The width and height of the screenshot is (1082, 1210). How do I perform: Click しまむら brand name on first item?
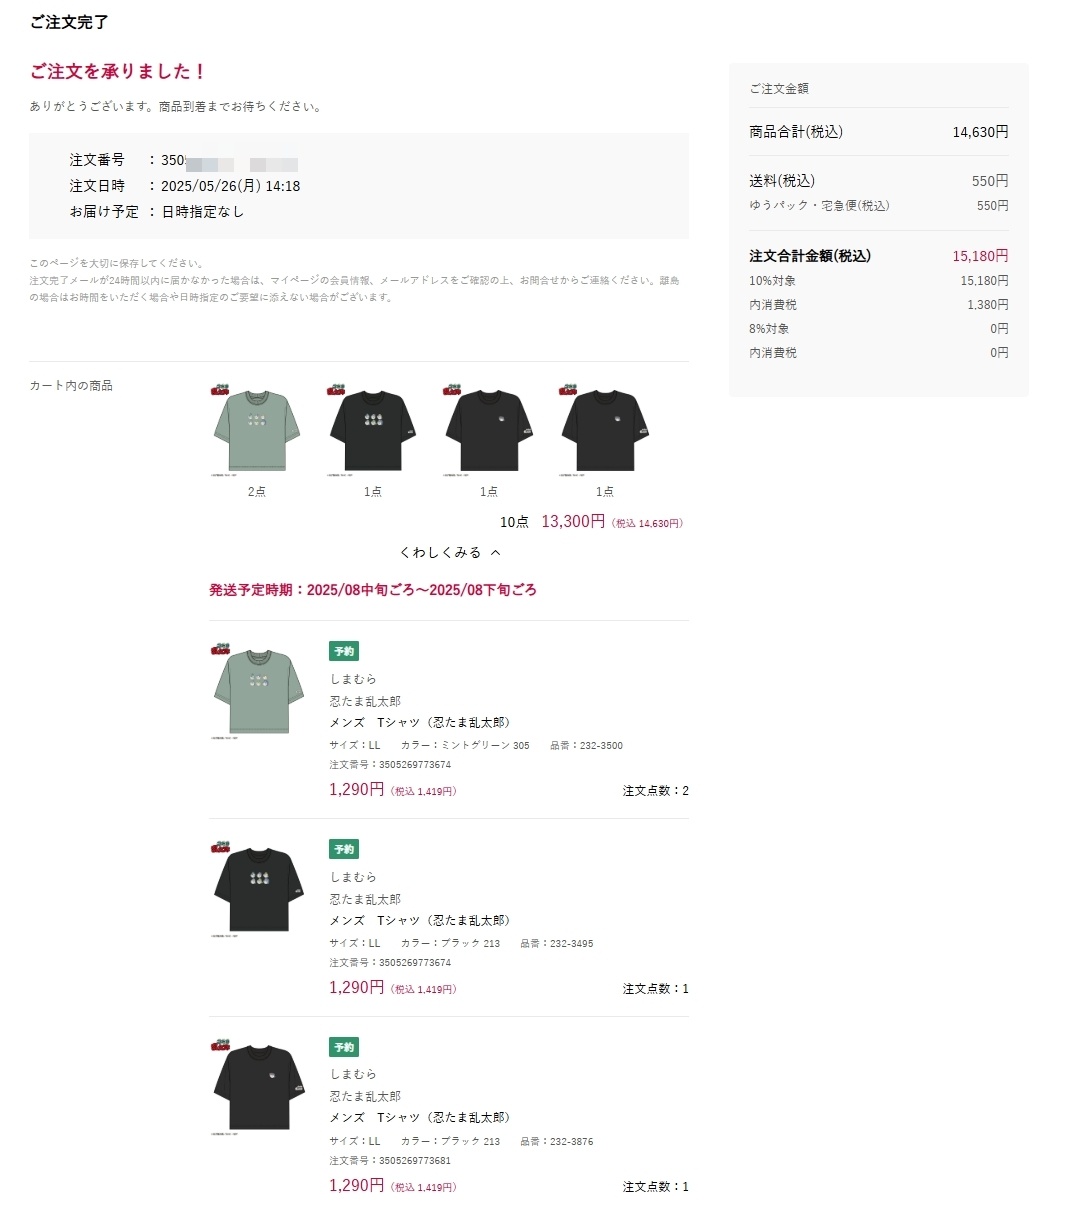[353, 679]
